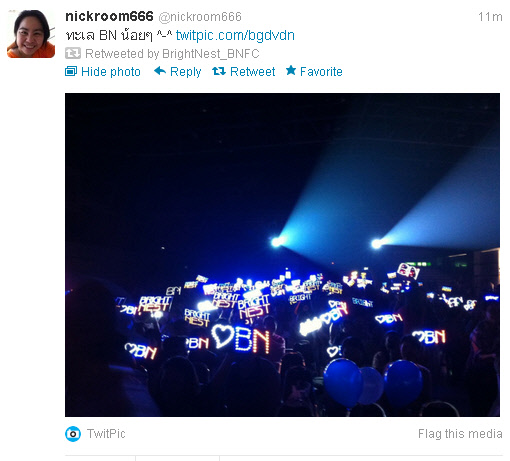This screenshot has width=510, height=461.
Task: Open the nickroom666 profile avatar
Action: pyautogui.click(x=31, y=34)
